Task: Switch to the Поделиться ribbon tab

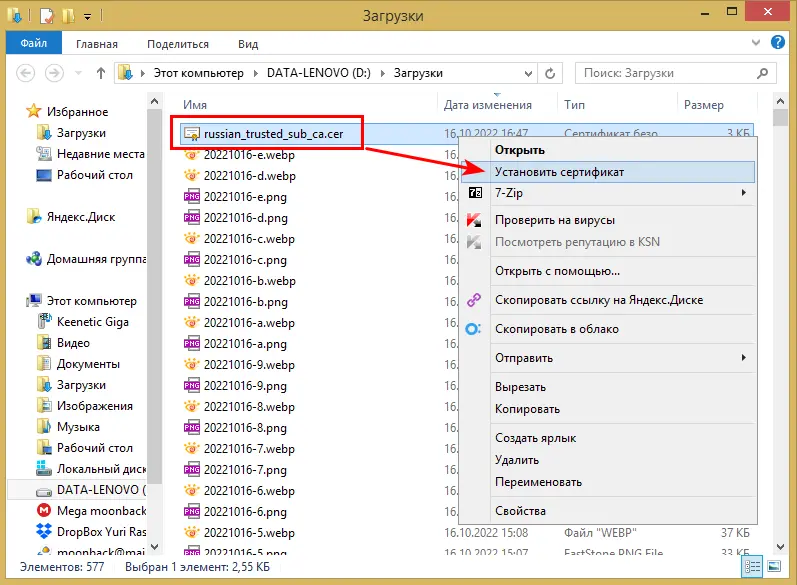Action: pyautogui.click(x=178, y=44)
